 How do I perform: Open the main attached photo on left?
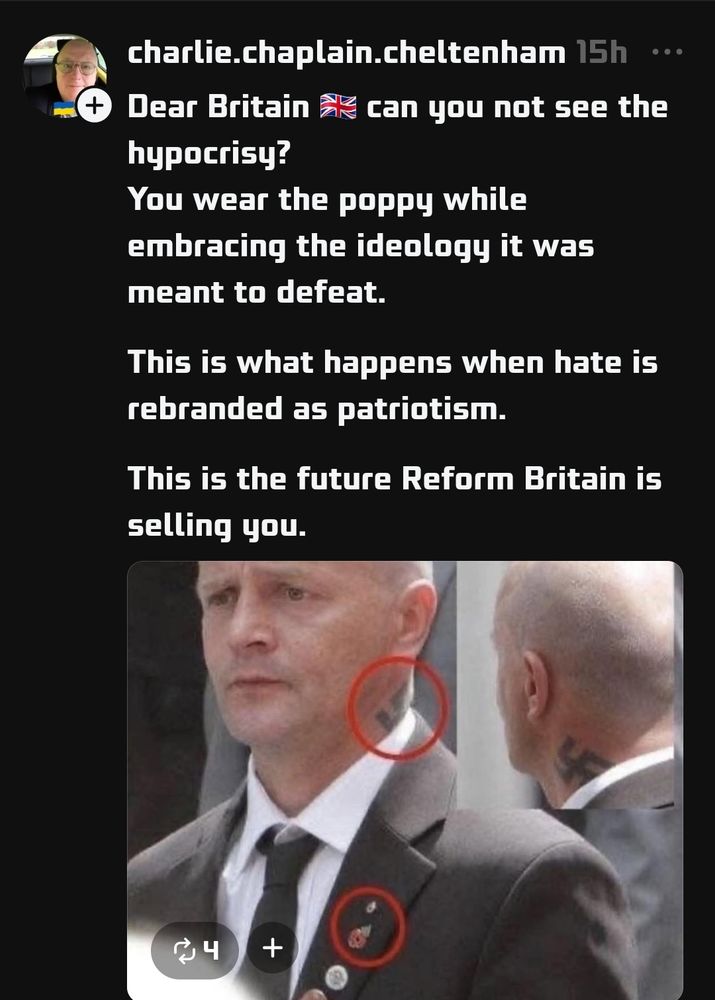[292, 780]
